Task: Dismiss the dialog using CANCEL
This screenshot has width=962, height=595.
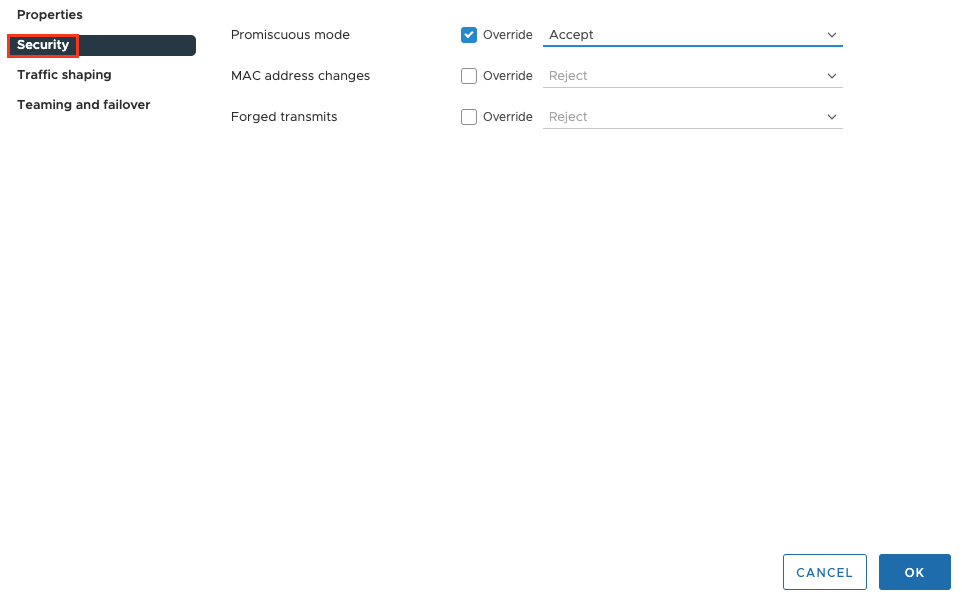Action: tap(824, 571)
